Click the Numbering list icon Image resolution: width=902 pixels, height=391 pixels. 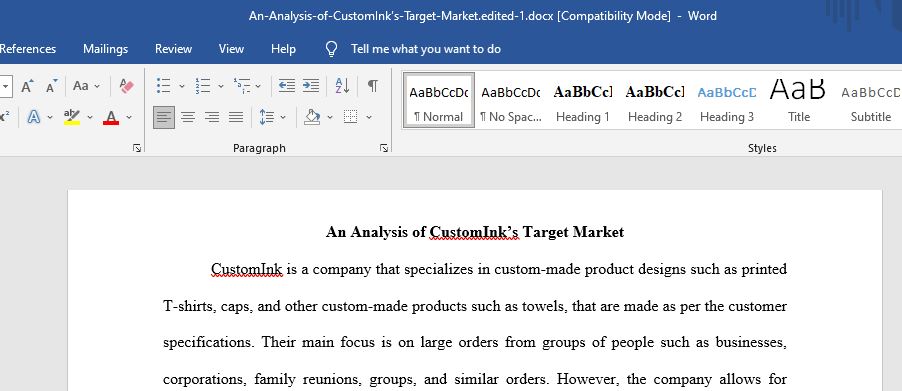(202, 86)
